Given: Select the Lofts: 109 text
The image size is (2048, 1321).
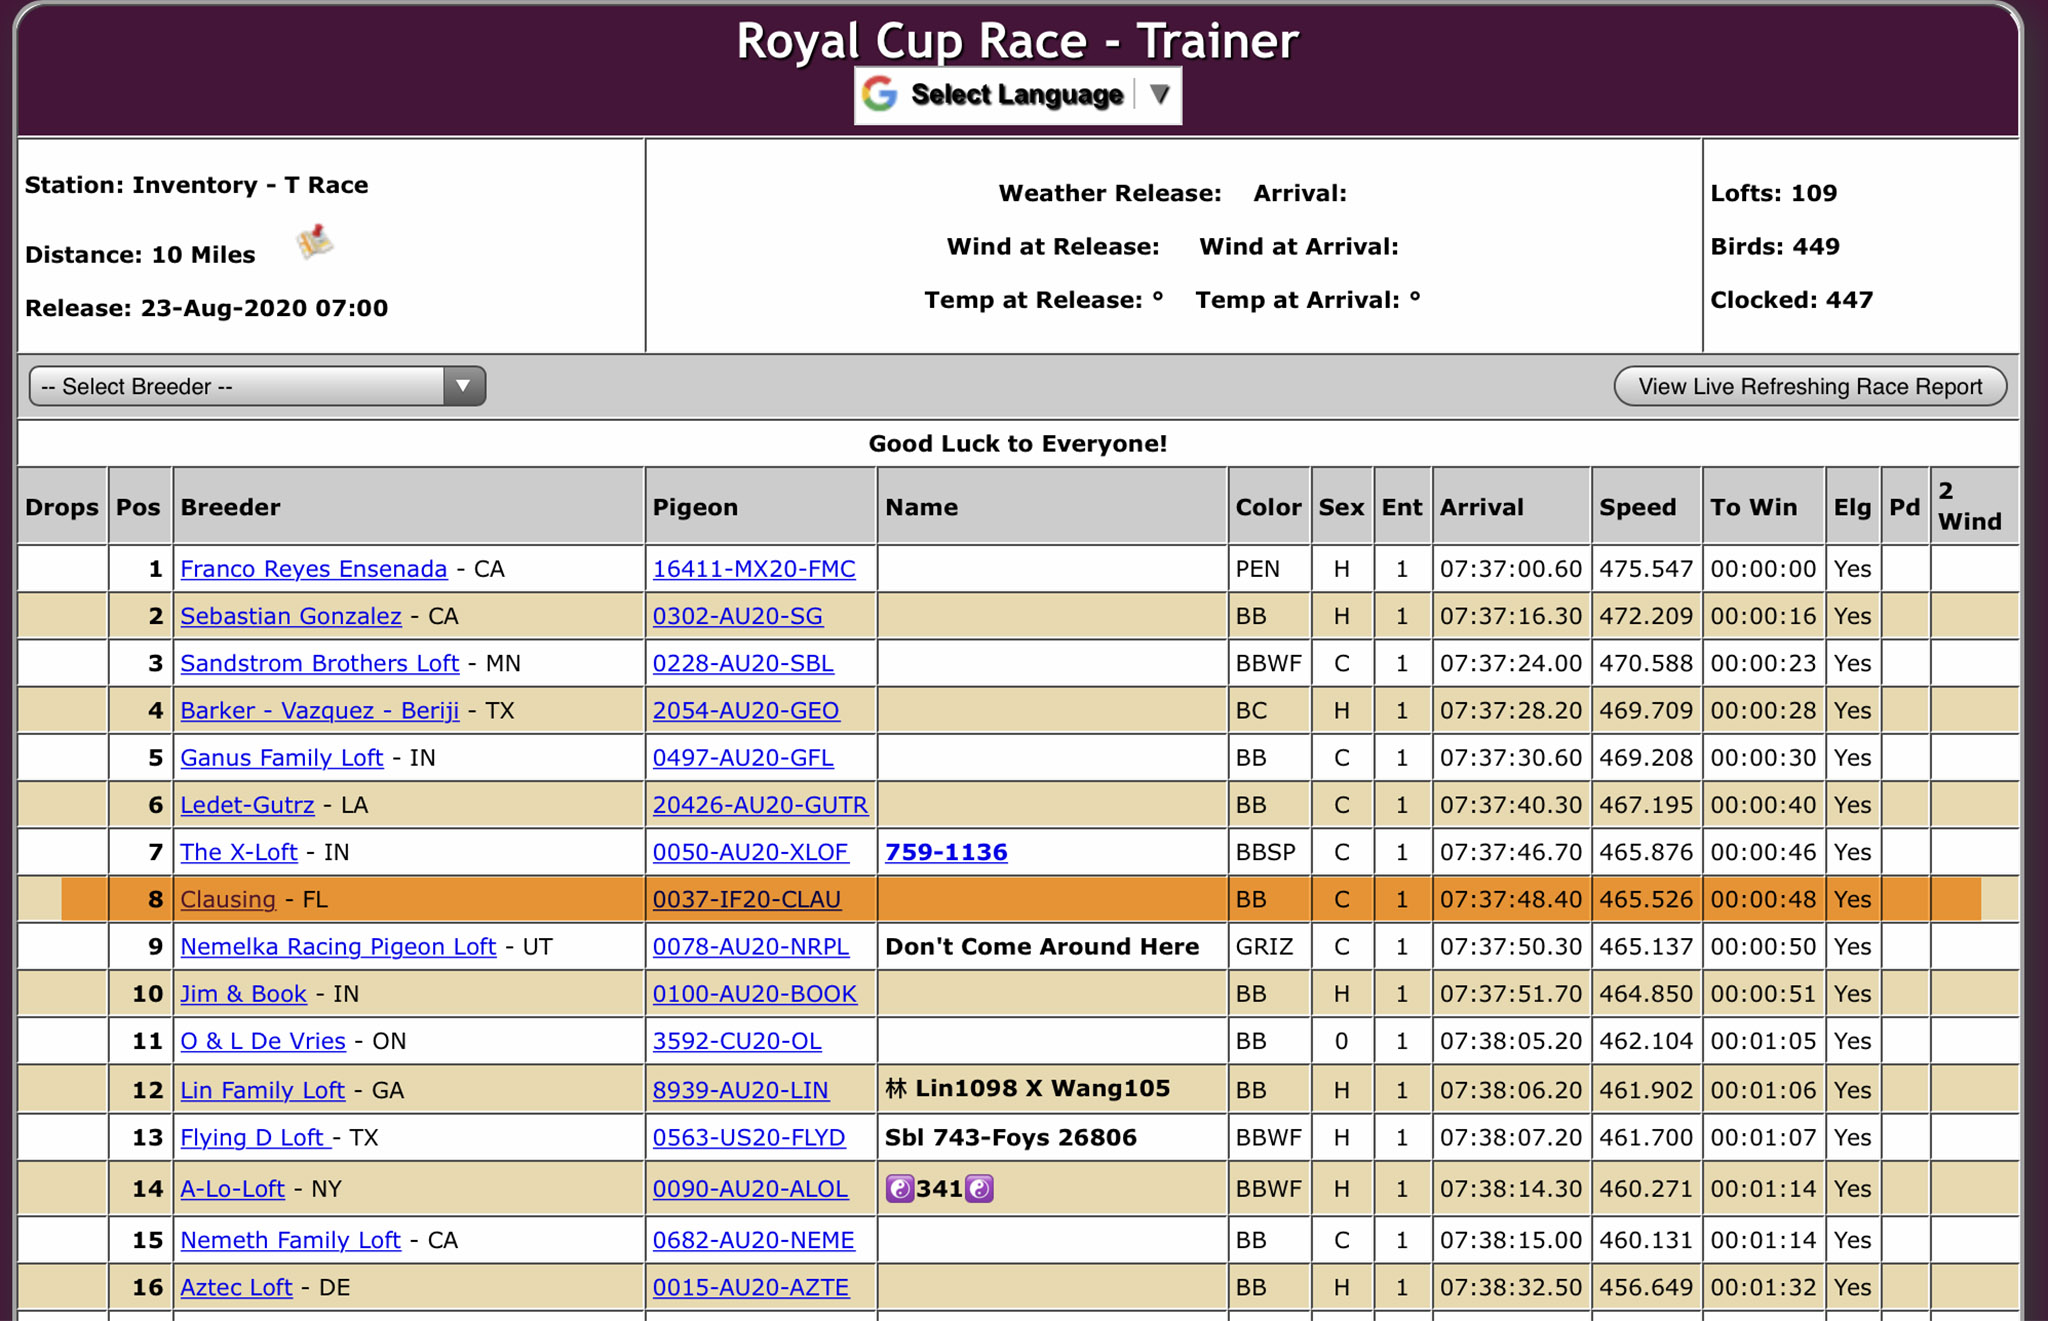Looking at the screenshot, I should (x=1774, y=193).
